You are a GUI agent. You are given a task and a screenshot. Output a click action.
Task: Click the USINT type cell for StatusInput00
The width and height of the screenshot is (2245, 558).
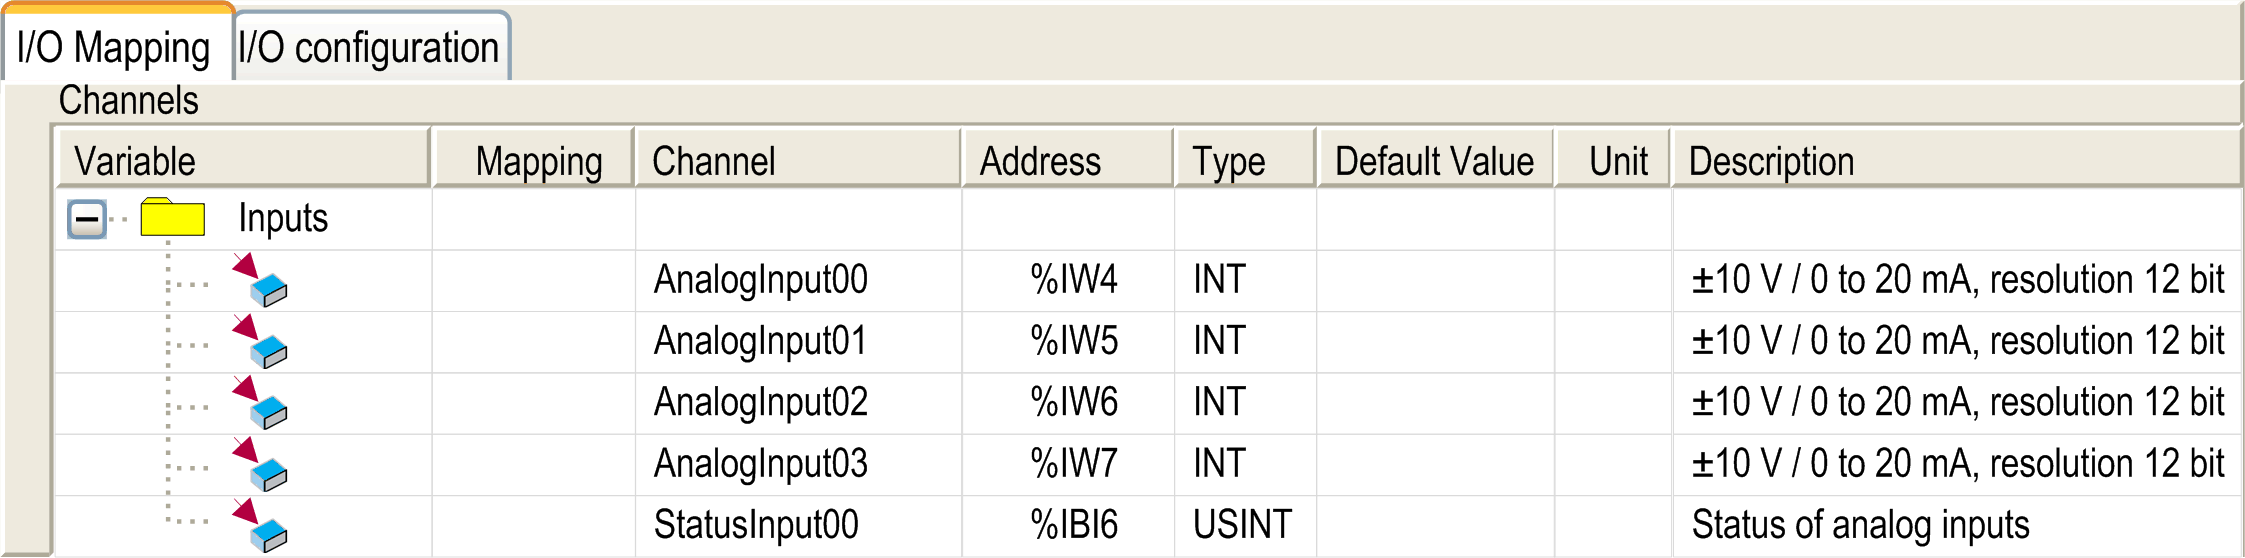tap(1242, 525)
